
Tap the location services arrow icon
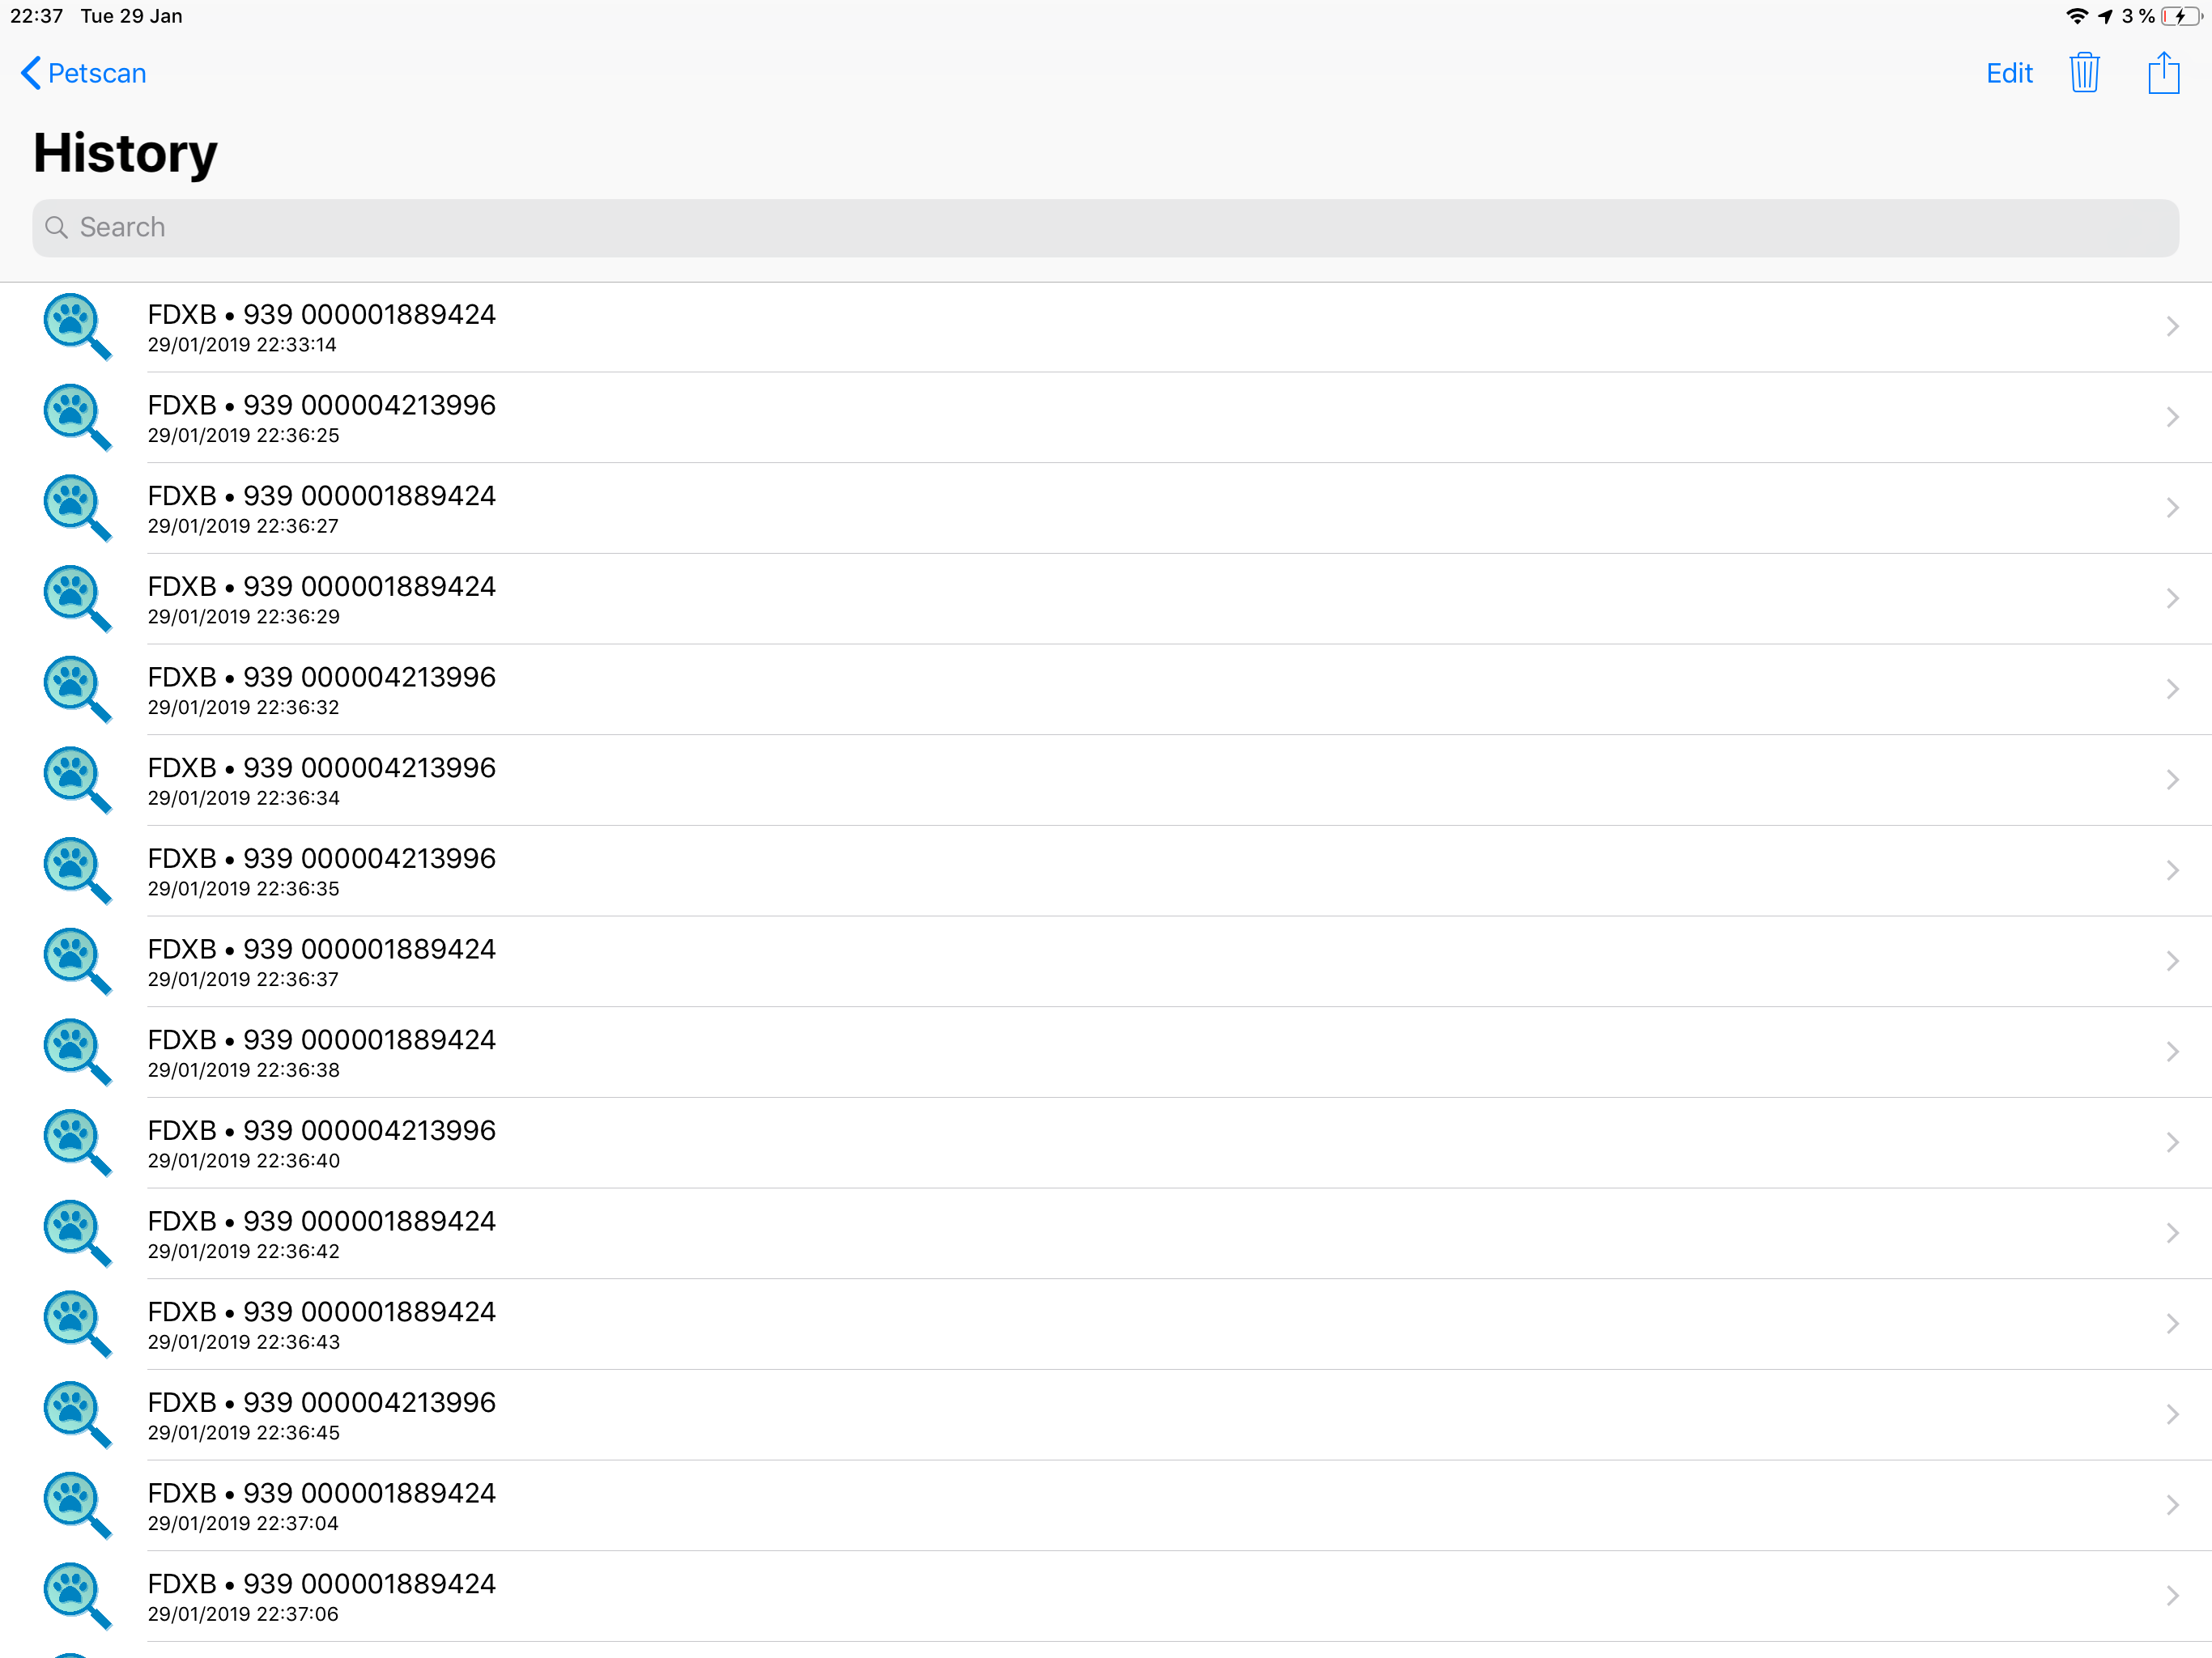click(2105, 16)
